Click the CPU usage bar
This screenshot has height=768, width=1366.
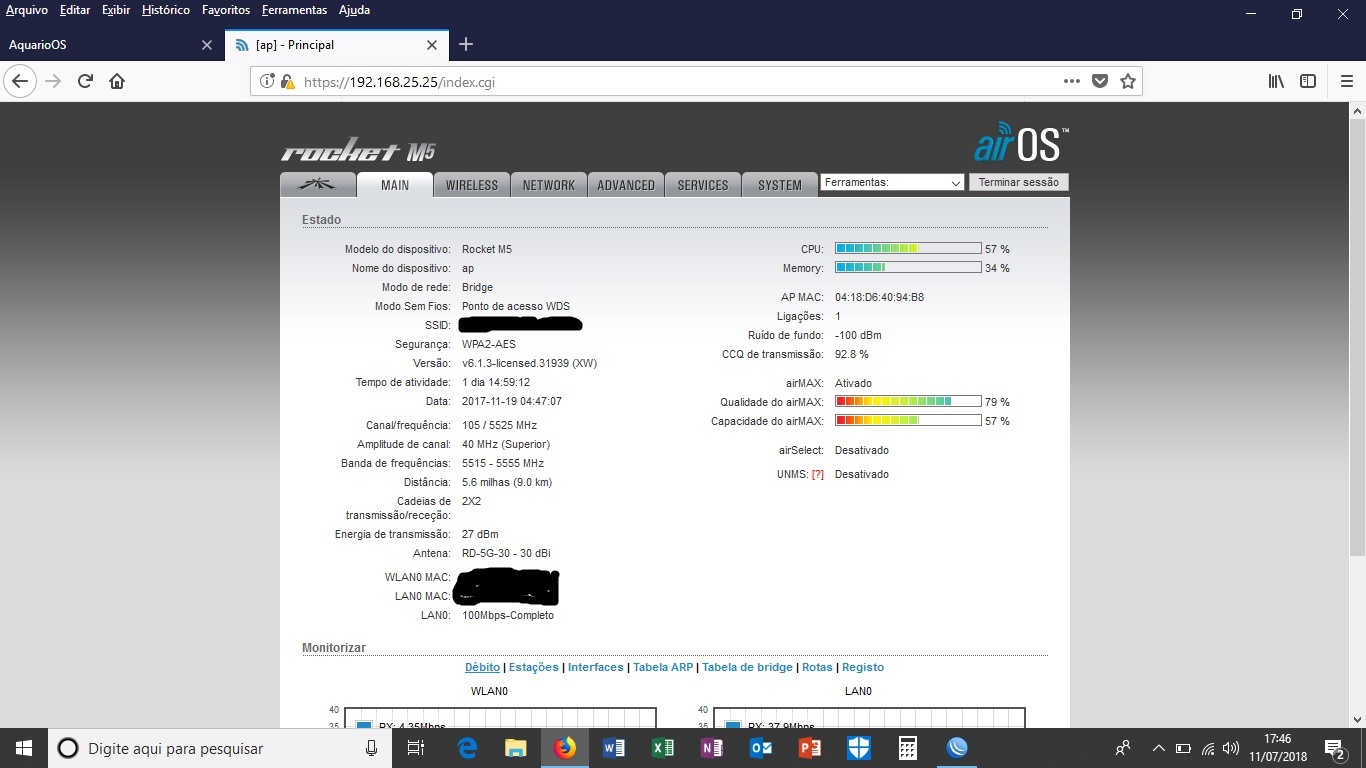(x=908, y=248)
